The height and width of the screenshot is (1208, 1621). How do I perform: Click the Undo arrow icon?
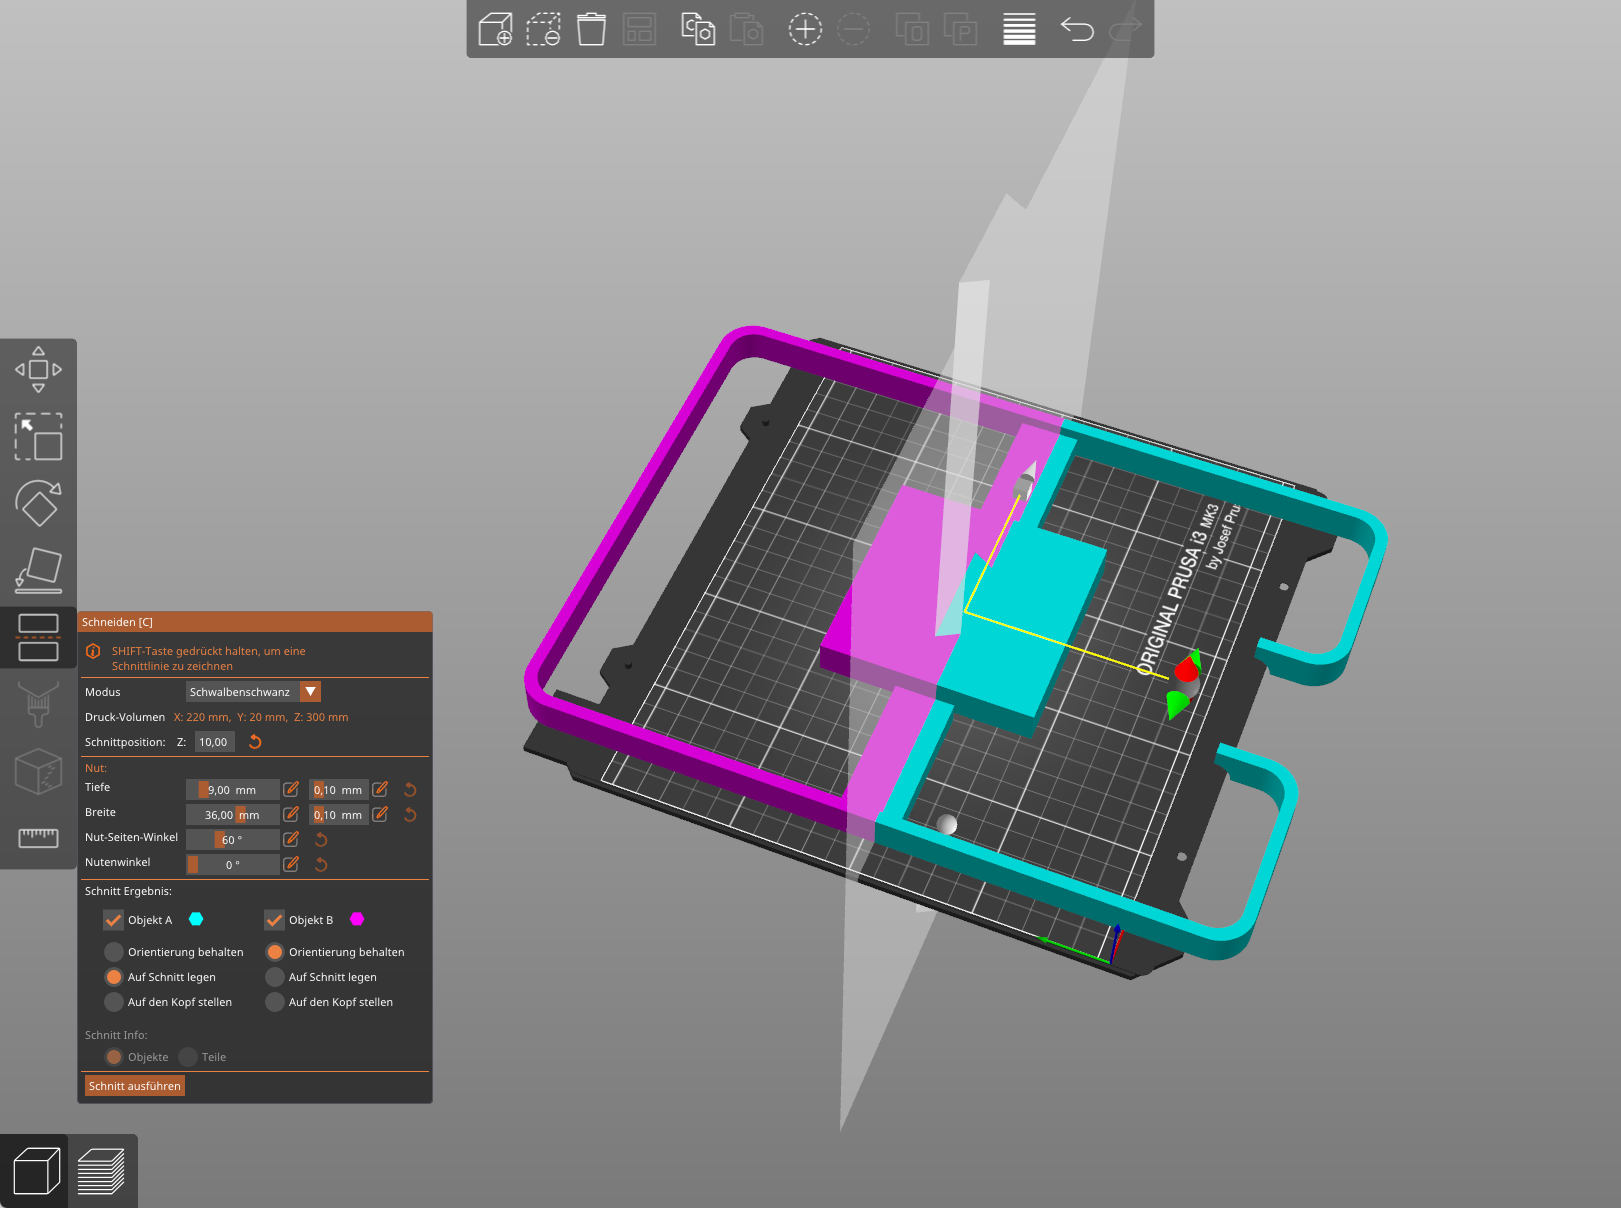(x=1077, y=29)
